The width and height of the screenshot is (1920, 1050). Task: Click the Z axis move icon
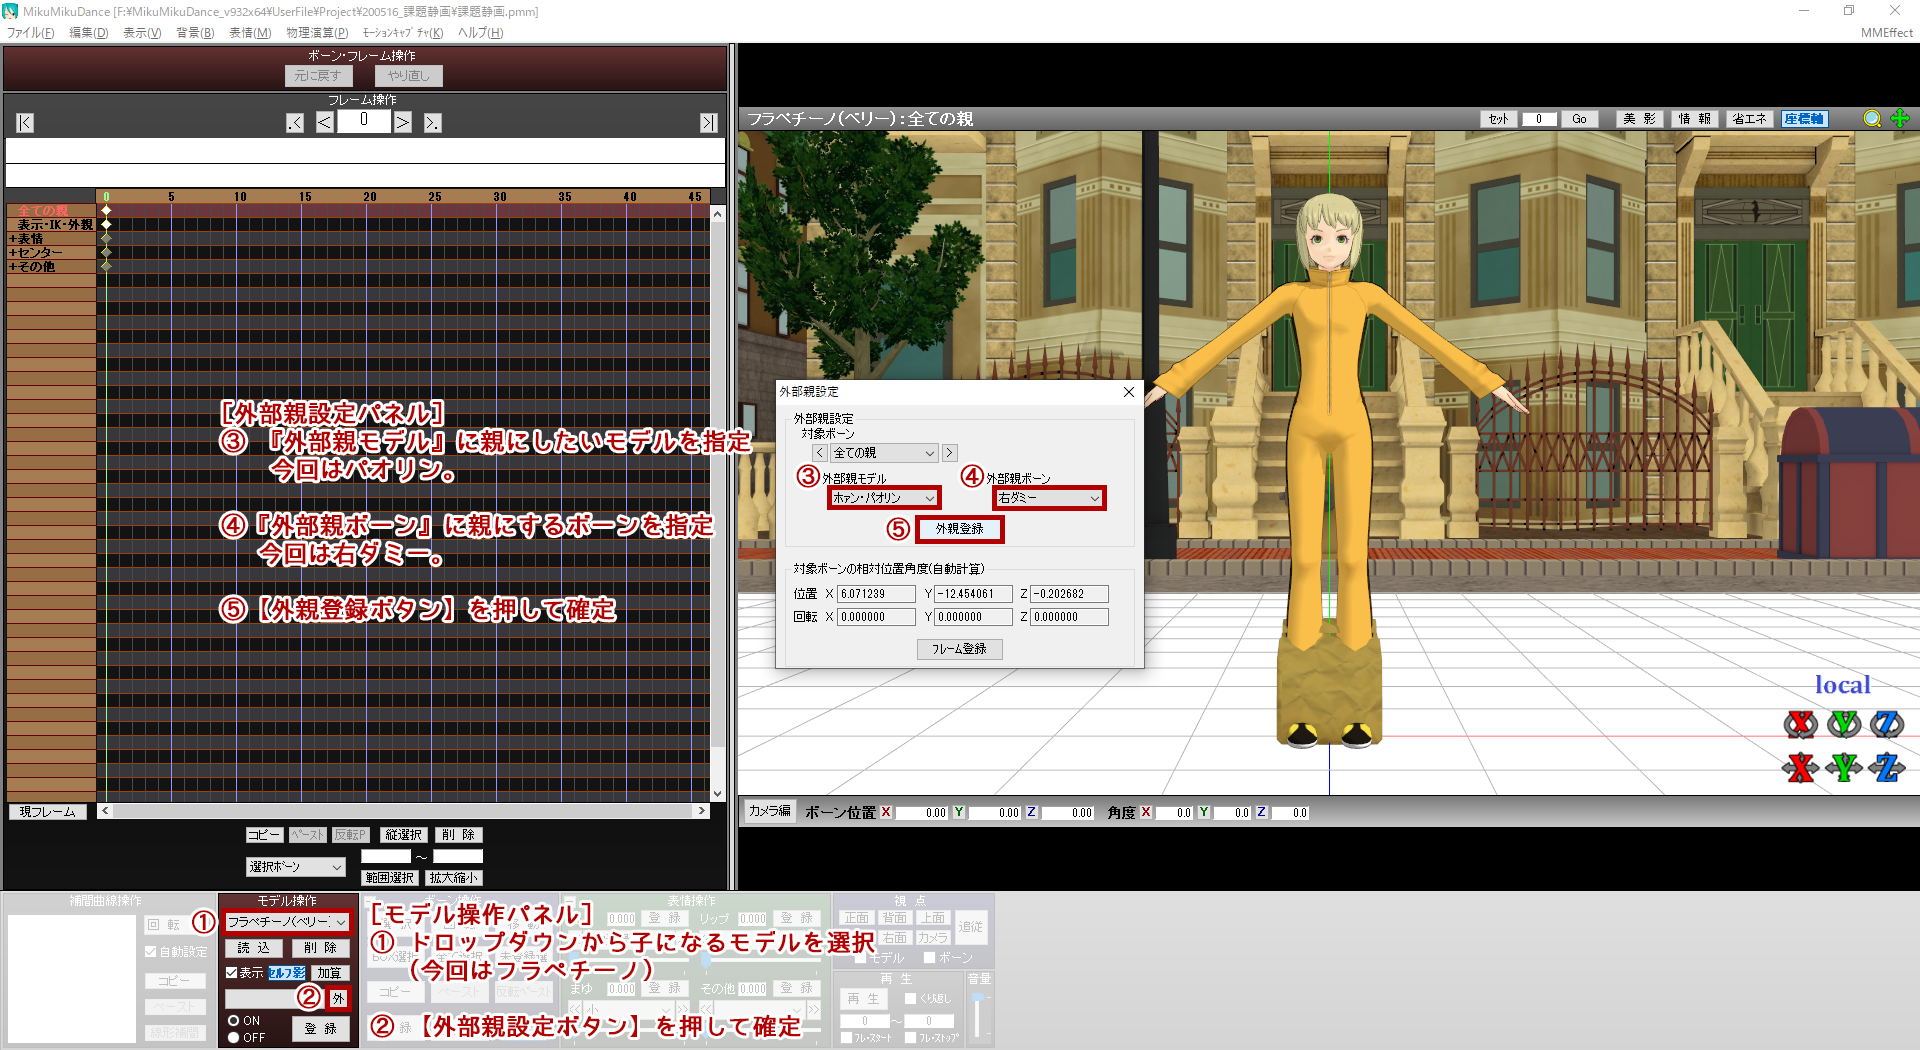1887,767
